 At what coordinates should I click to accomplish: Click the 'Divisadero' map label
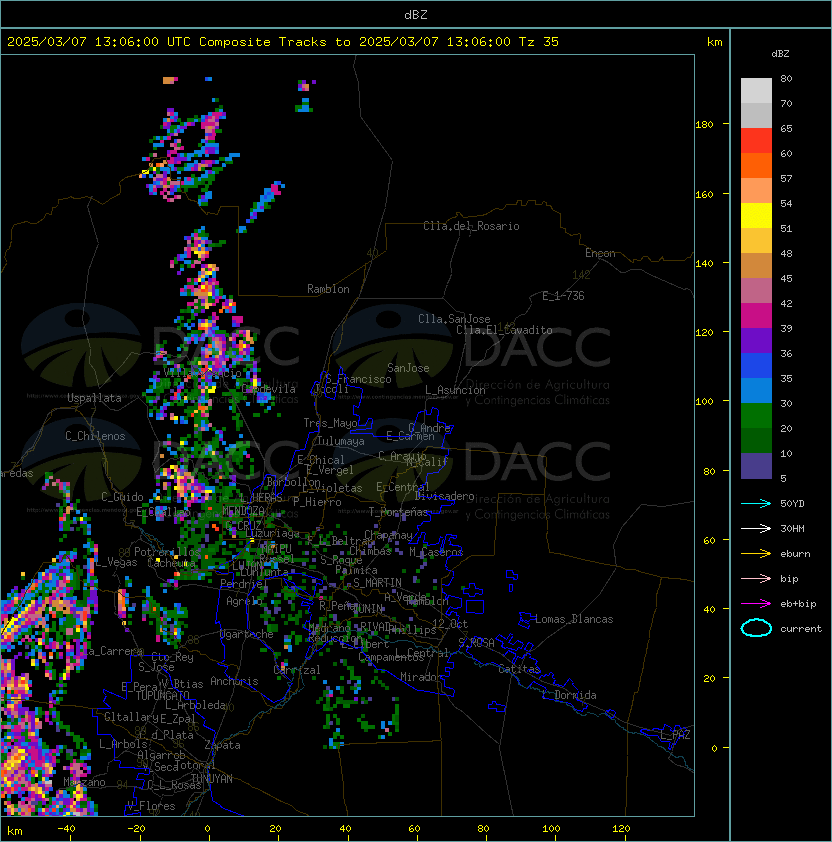pyautogui.click(x=445, y=496)
